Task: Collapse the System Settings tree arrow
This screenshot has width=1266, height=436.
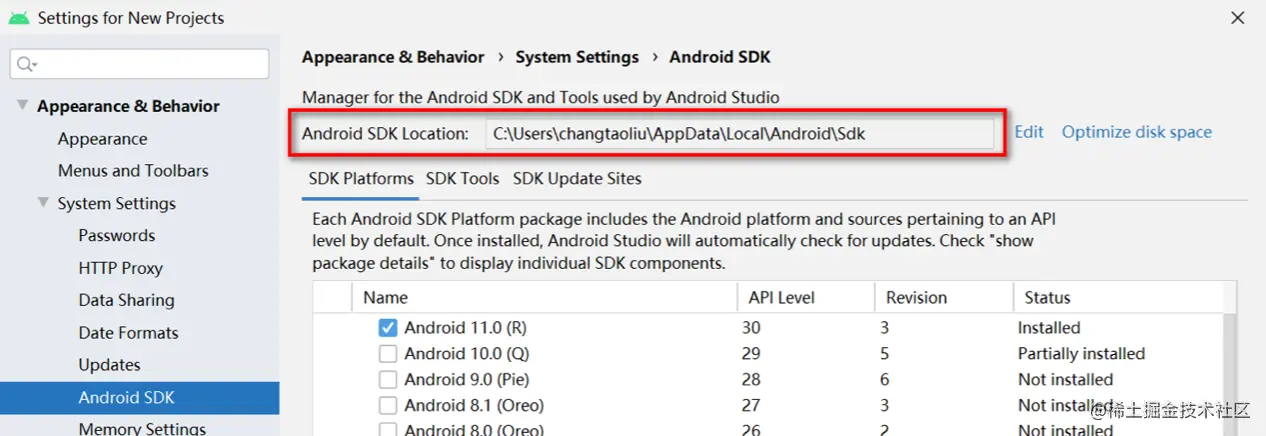Action: [x=43, y=203]
